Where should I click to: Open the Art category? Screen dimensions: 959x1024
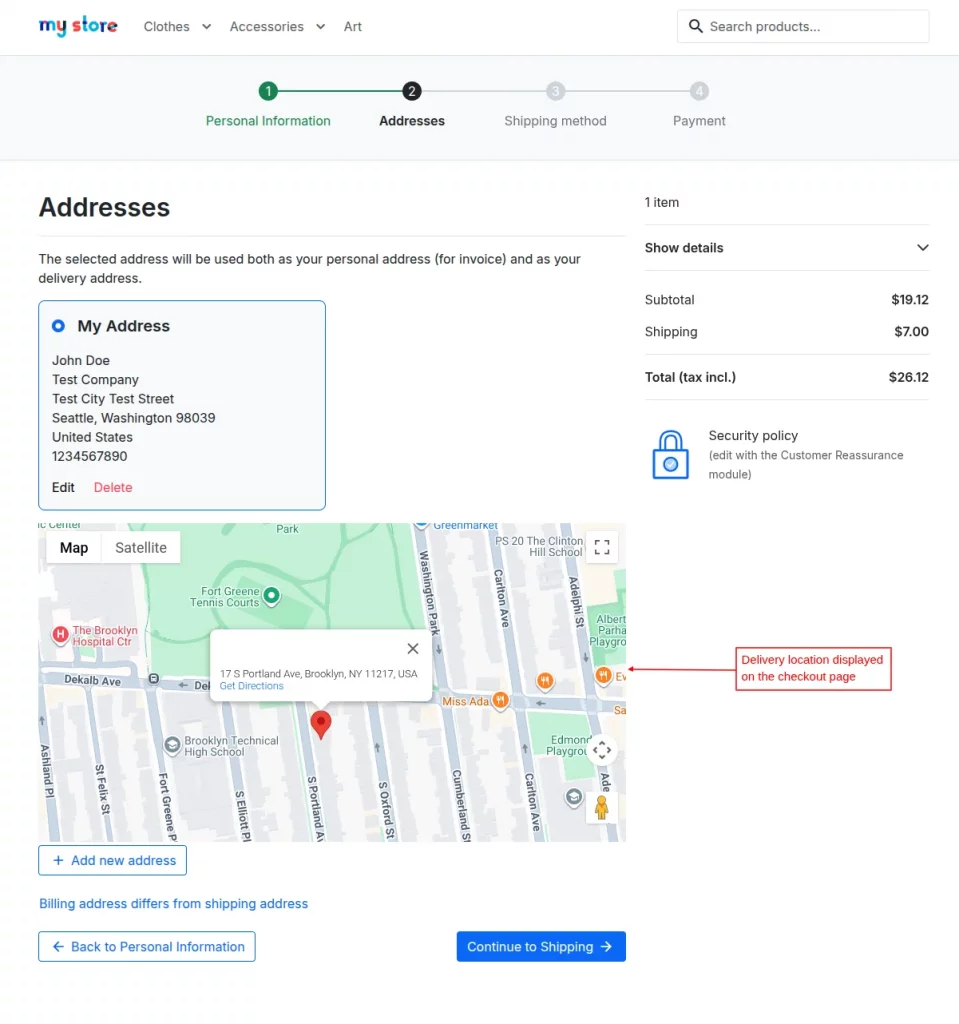353,27
